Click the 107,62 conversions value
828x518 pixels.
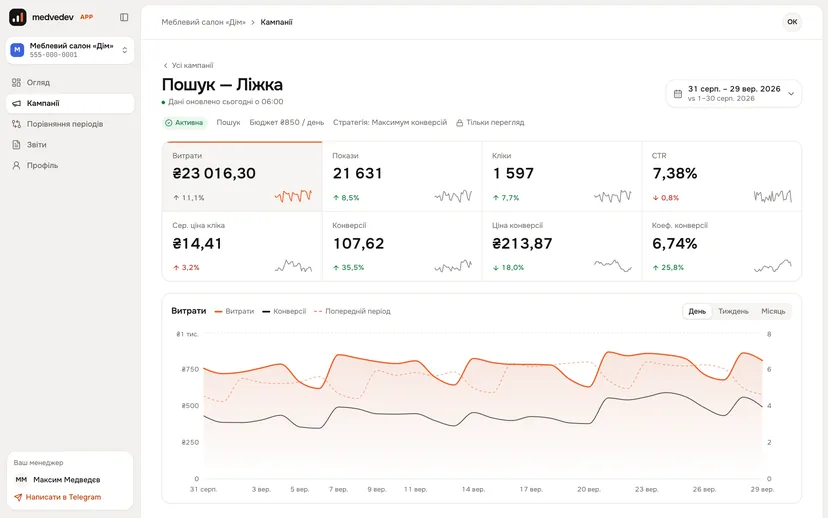pos(359,243)
